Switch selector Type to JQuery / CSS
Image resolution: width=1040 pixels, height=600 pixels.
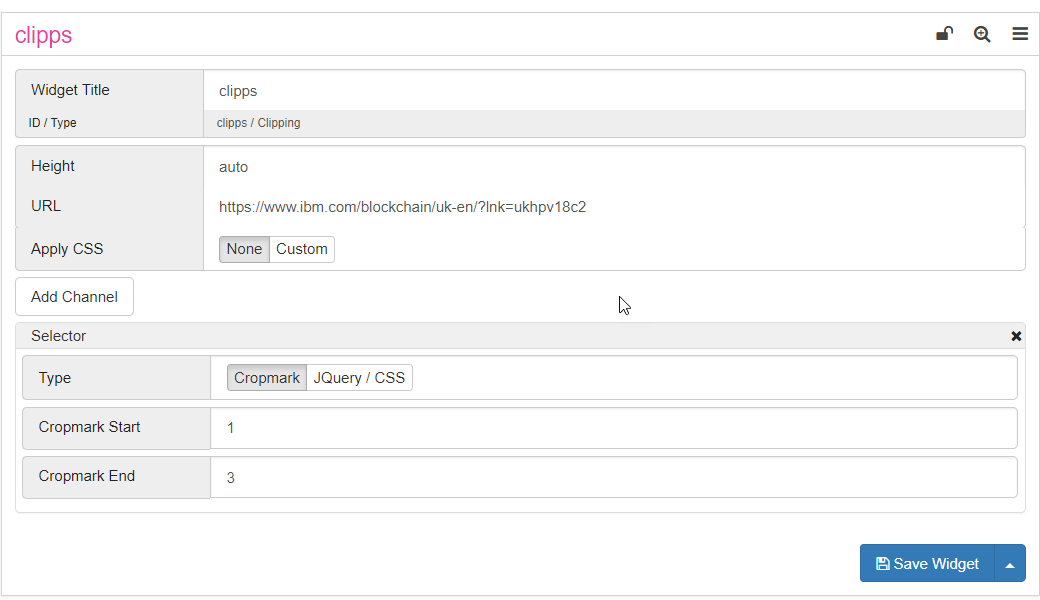click(x=360, y=377)
